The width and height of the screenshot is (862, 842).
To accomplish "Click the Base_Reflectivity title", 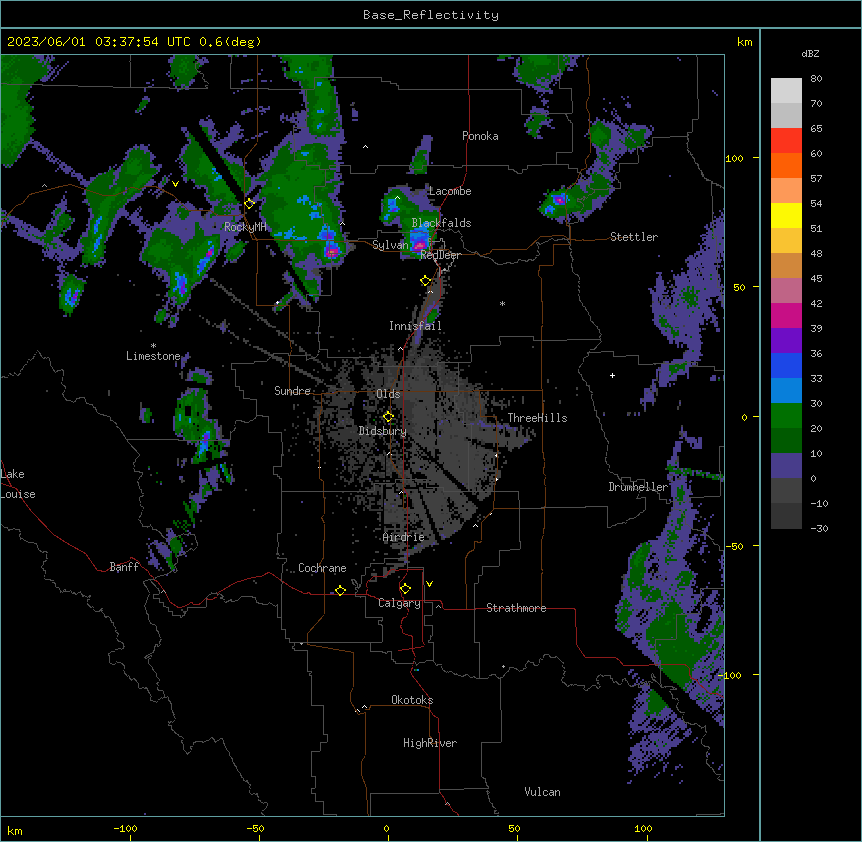I will pyautogui.click(x=431, y=15).
